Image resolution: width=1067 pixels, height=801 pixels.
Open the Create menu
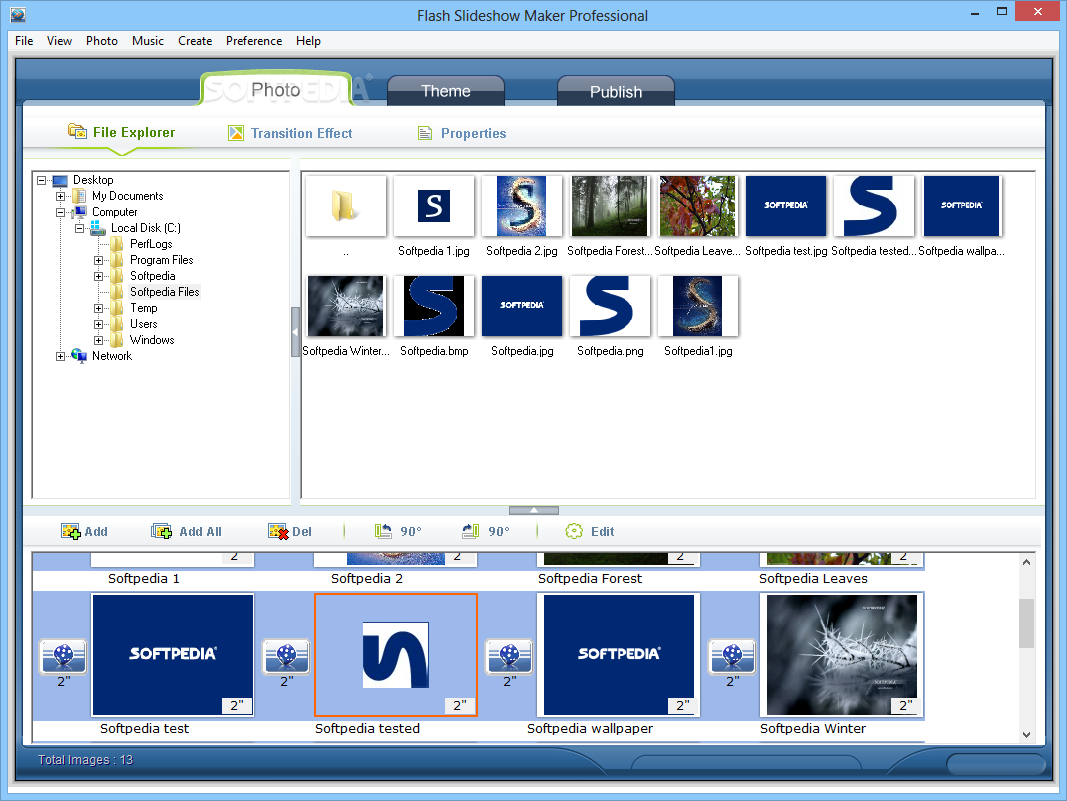tap(195, 41)
